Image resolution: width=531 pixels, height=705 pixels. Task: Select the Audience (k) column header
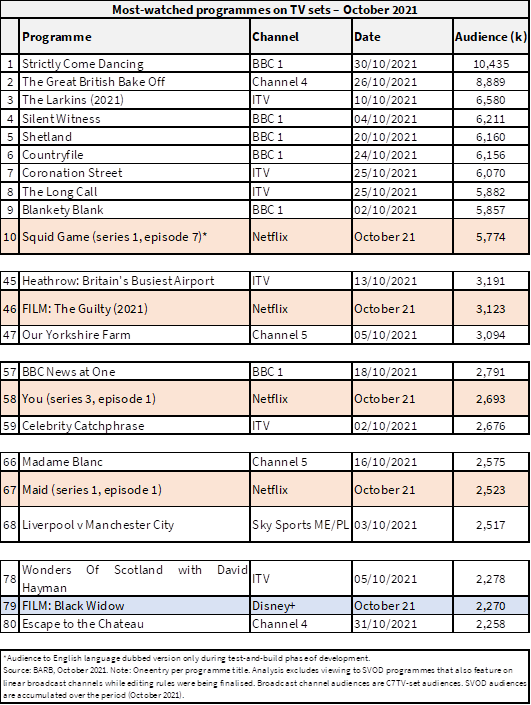point(491,36)
